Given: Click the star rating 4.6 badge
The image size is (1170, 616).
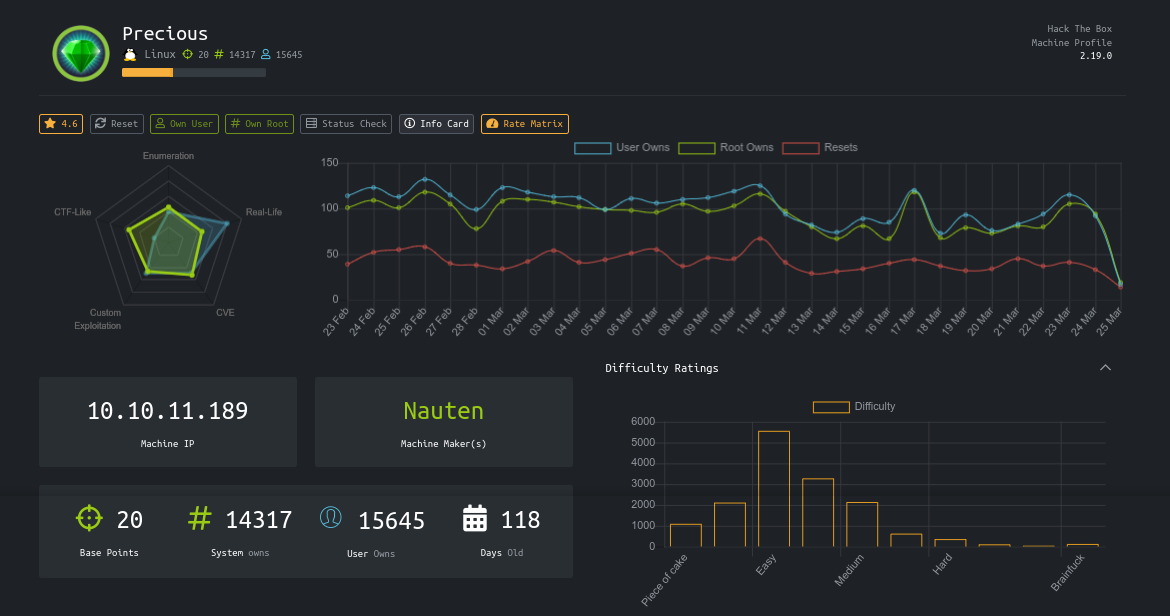Looking at the screenshot, I should 61,124.
